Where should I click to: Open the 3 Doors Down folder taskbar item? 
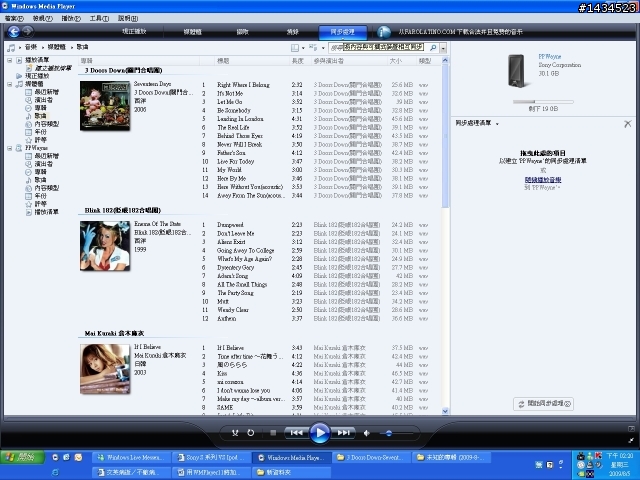click(x=370, y=458)
